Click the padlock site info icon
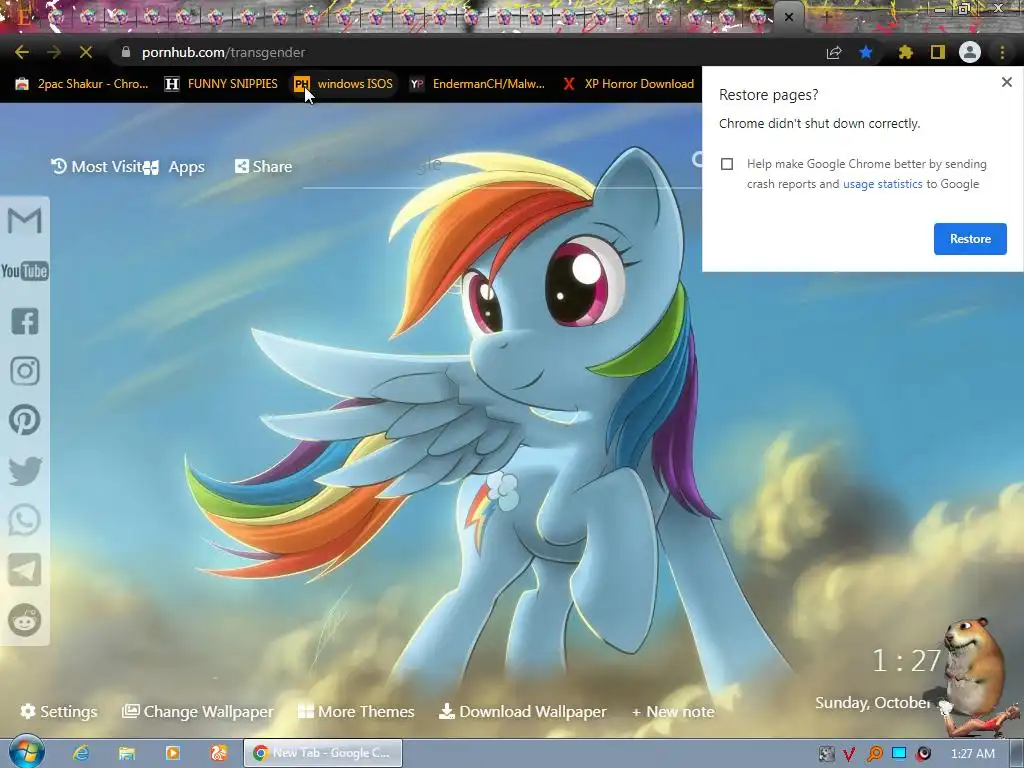 point(126,52)
